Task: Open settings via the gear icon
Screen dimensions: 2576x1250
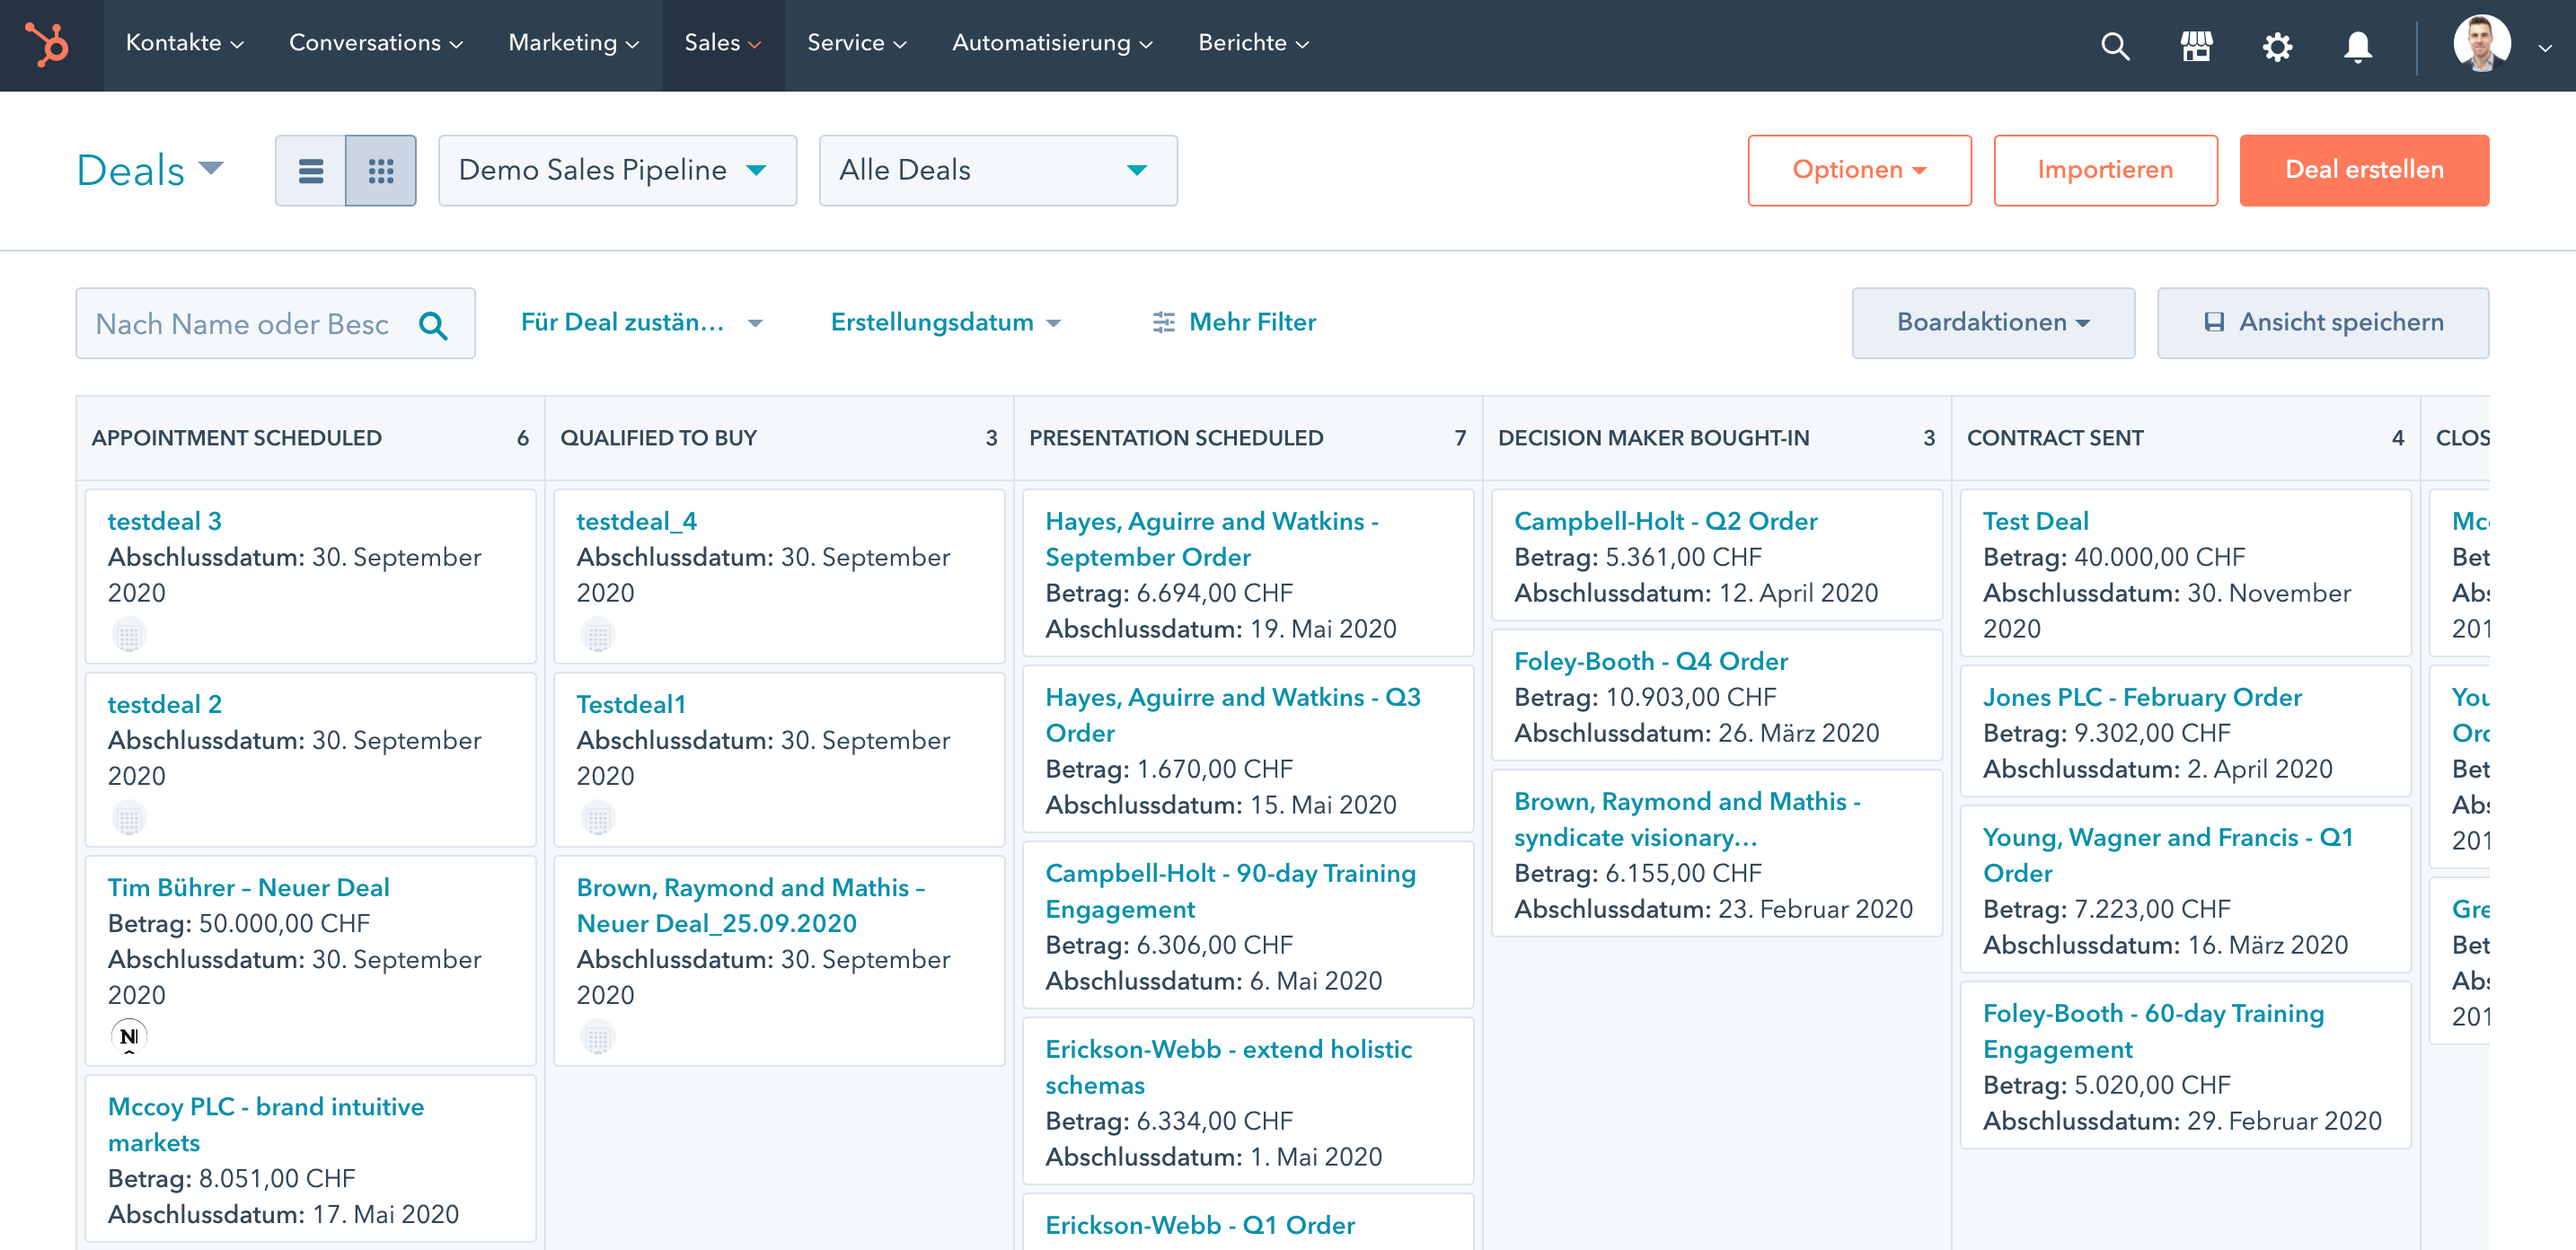Action: point(2277,46)
